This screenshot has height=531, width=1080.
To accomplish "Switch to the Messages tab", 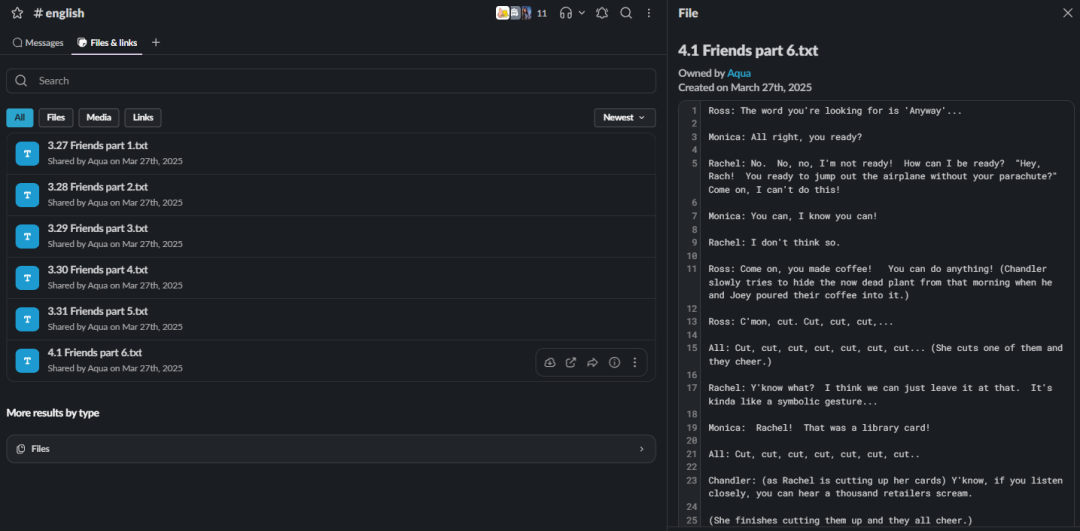I will tap(38, 43).
